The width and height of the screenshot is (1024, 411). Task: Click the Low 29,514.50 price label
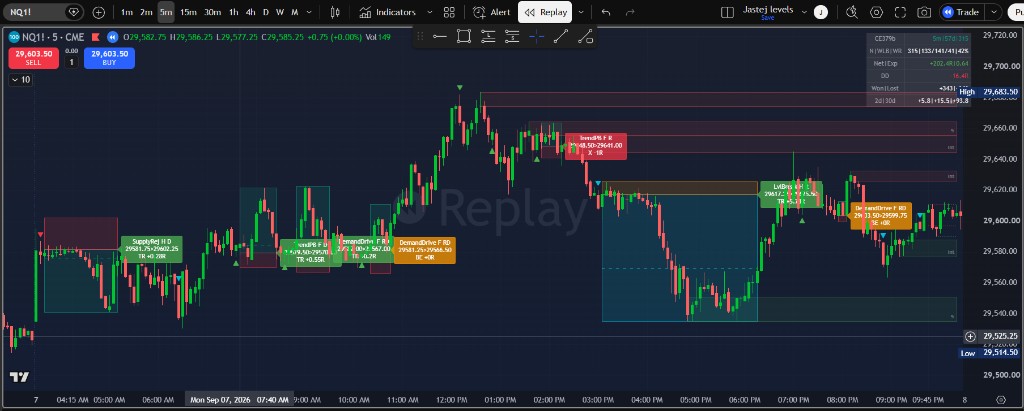987,353
